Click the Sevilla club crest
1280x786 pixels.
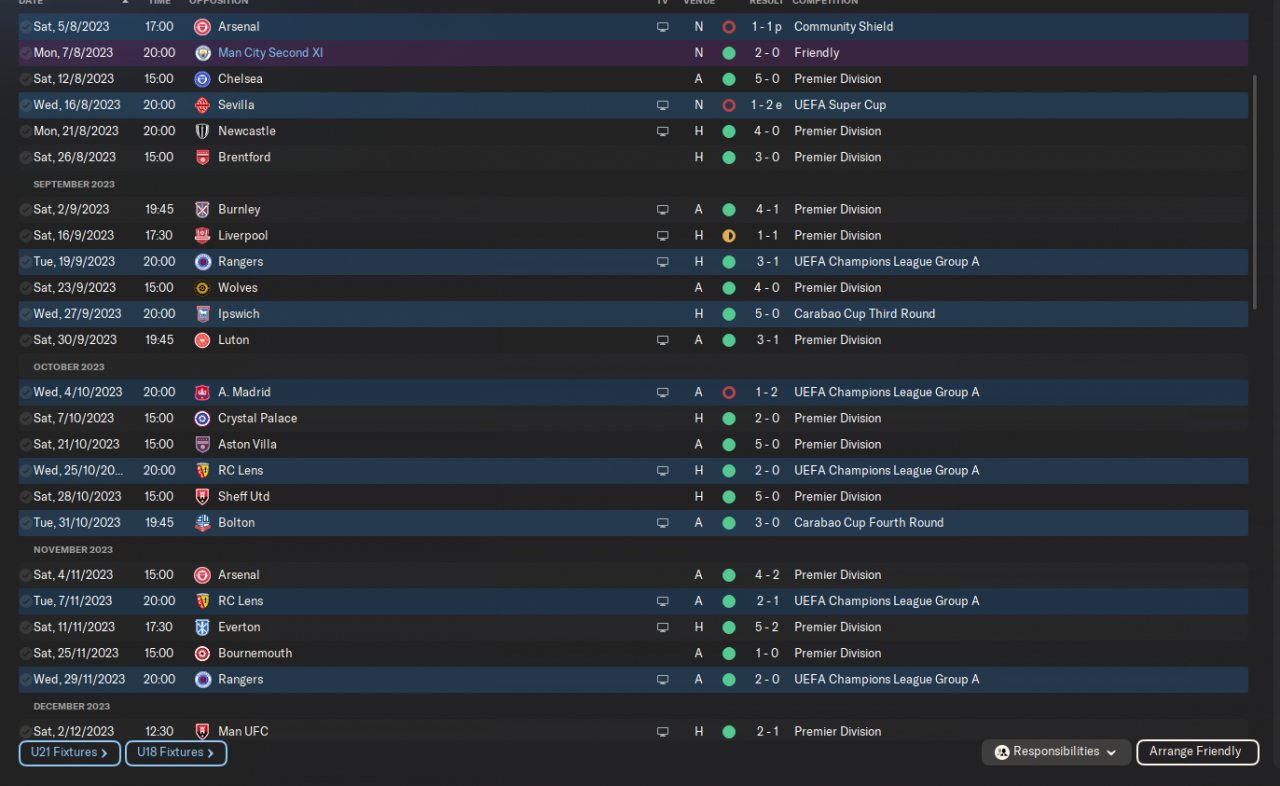click(x=203, y=105)
